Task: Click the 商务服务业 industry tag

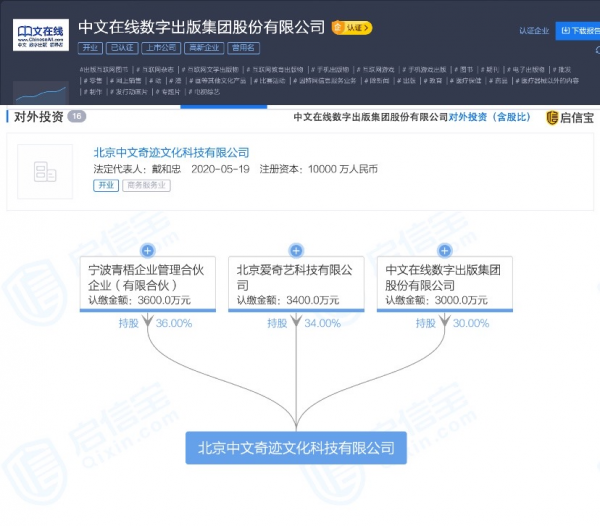Action: pos(146,185)
